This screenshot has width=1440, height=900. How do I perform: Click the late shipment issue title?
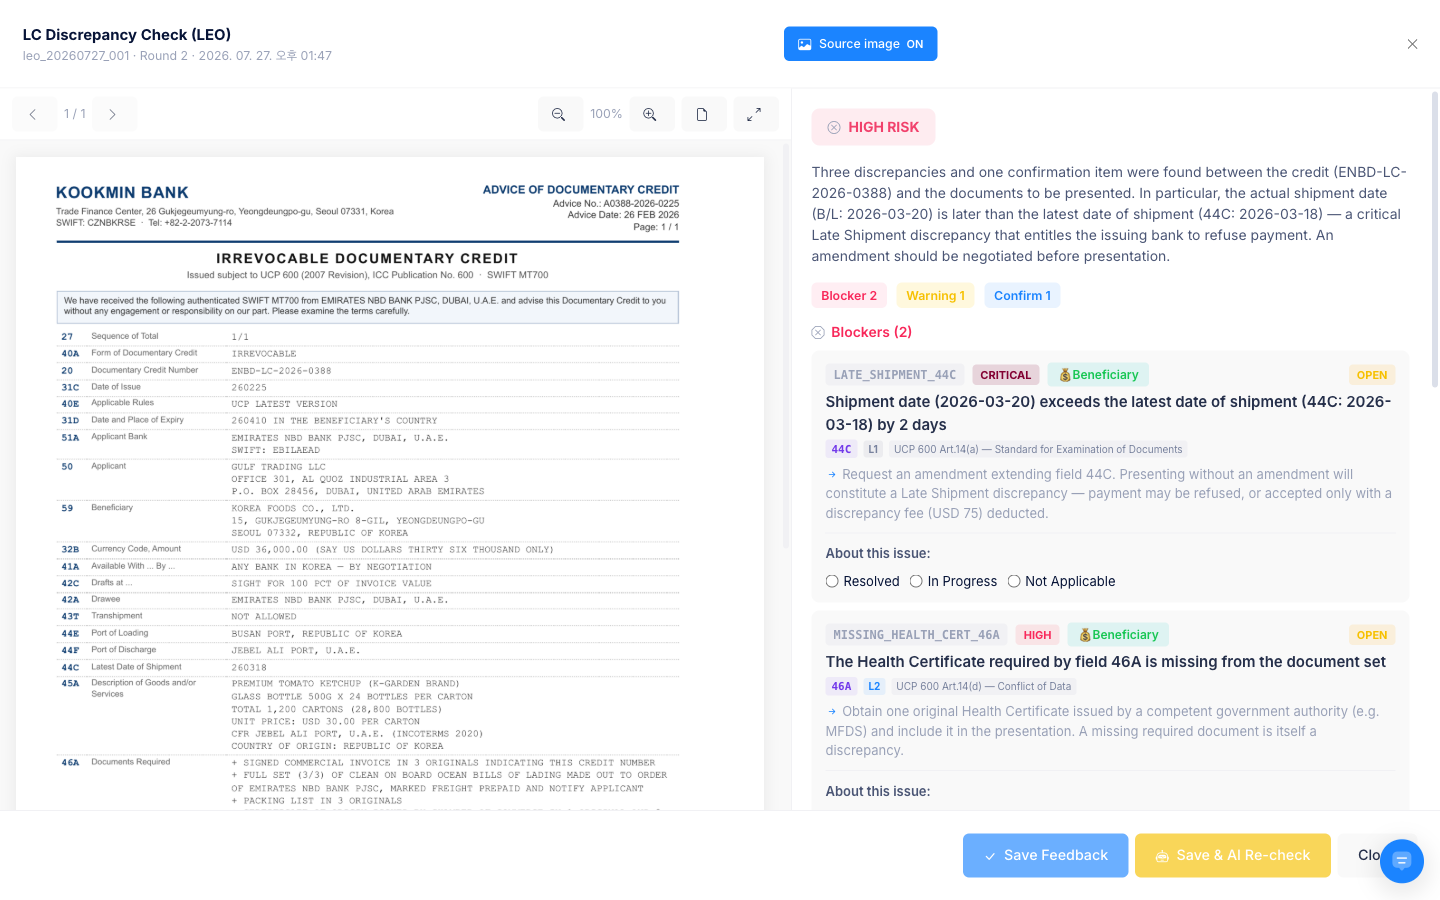tap(1108, 413)
